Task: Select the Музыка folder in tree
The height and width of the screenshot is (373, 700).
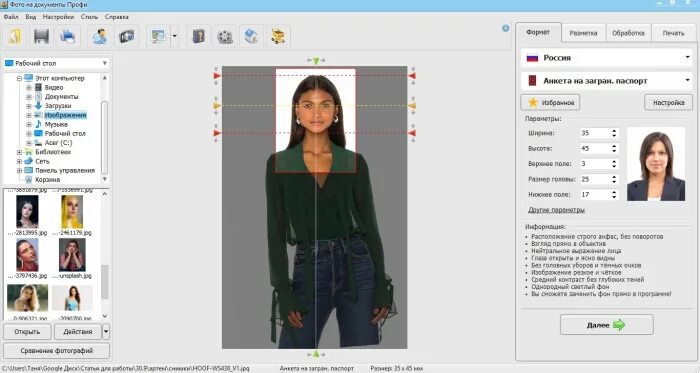Action: [x=56, y=124]
